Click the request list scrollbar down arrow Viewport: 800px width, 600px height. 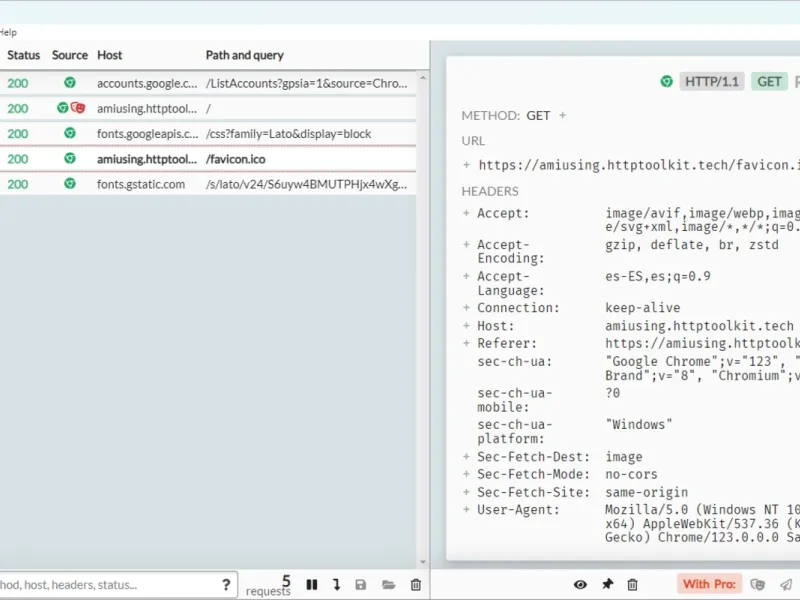(422, 562)
